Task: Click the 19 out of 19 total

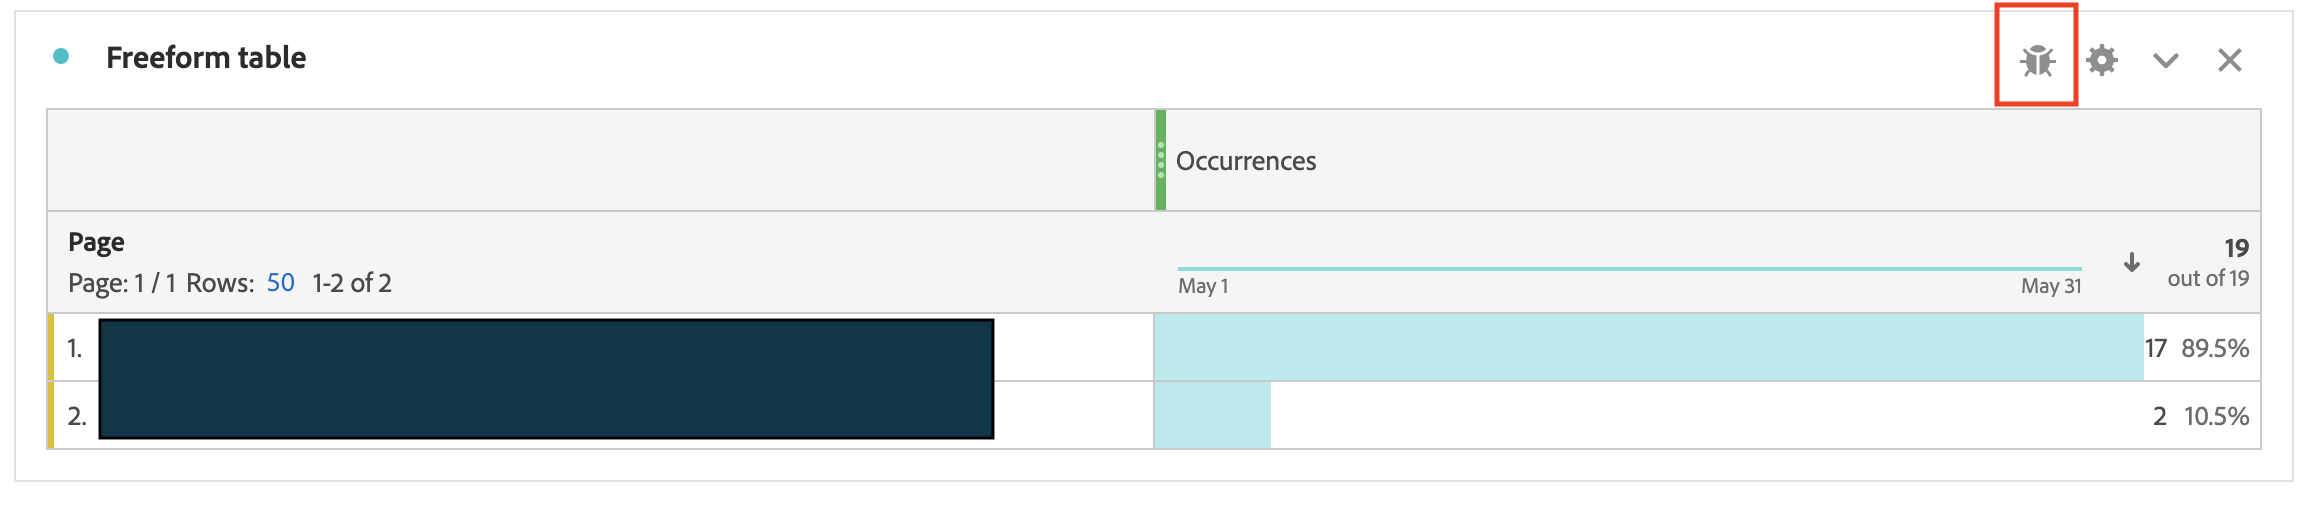Action: tap(2208, 263)
